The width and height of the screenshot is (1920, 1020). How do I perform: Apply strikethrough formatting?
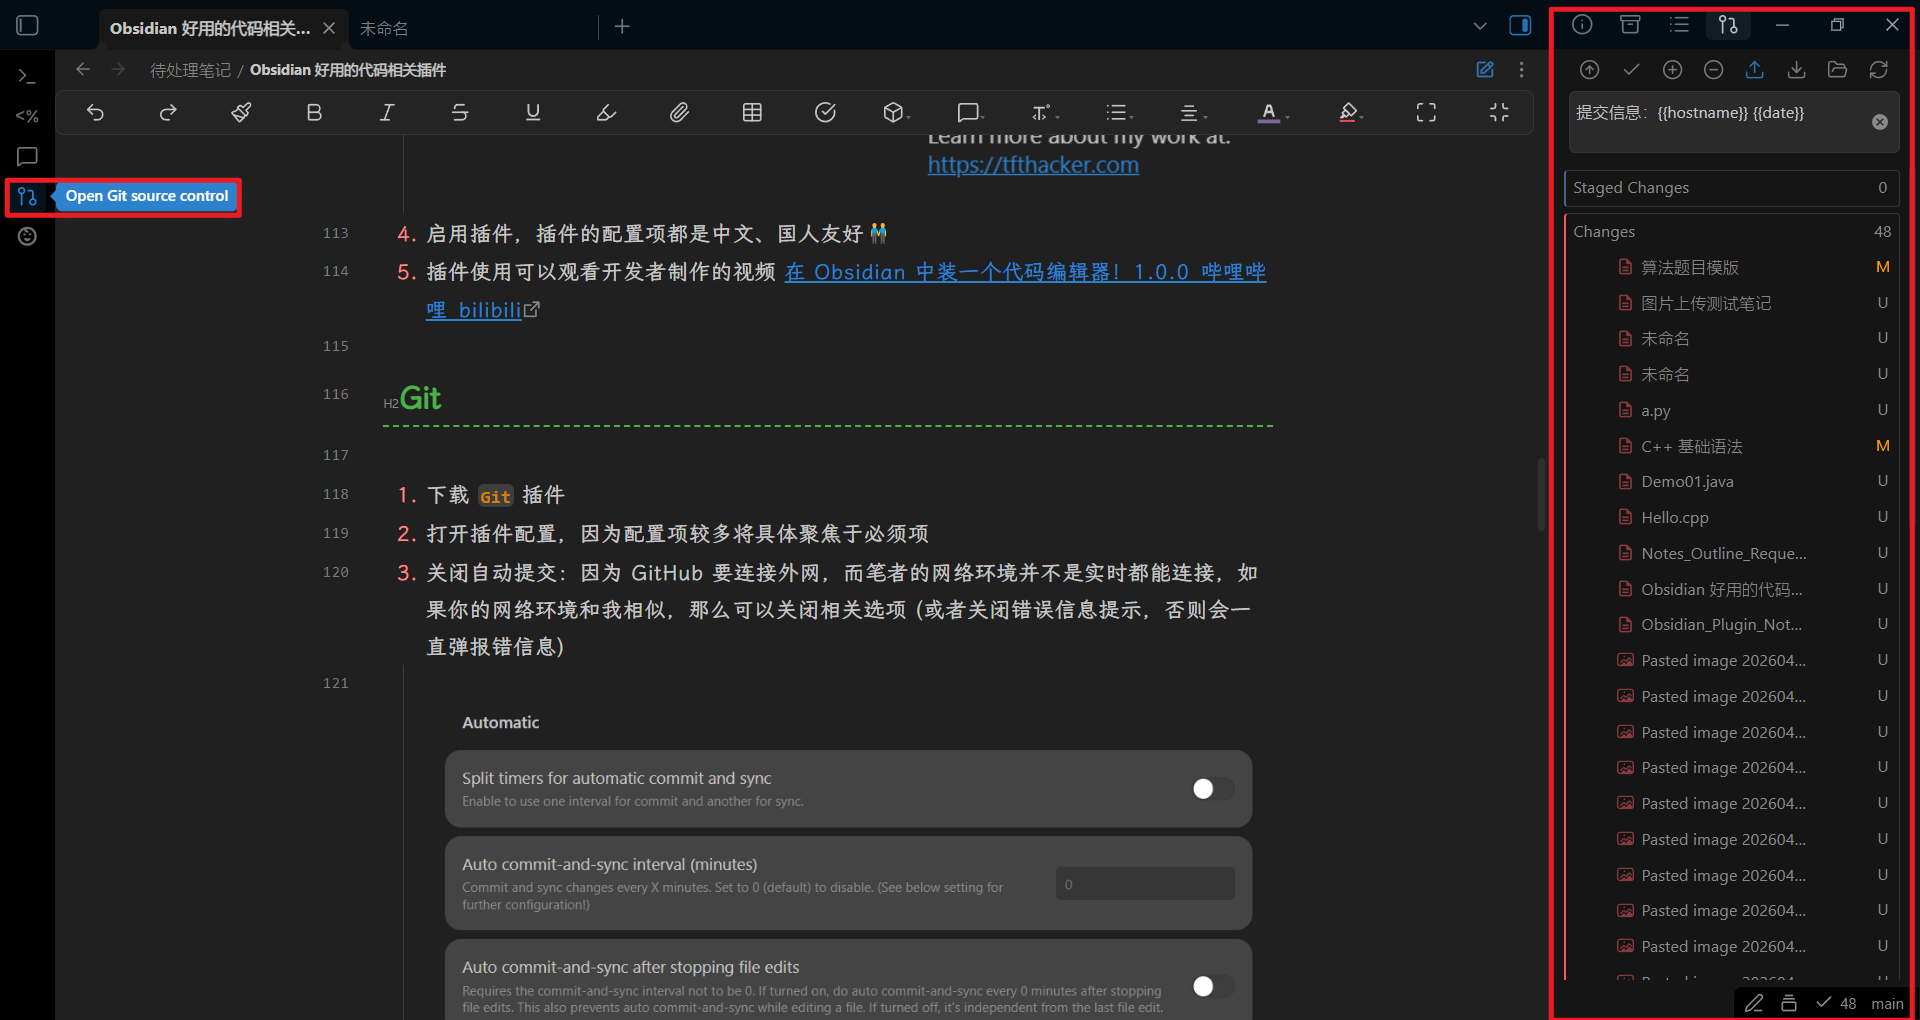coord(460,113)
